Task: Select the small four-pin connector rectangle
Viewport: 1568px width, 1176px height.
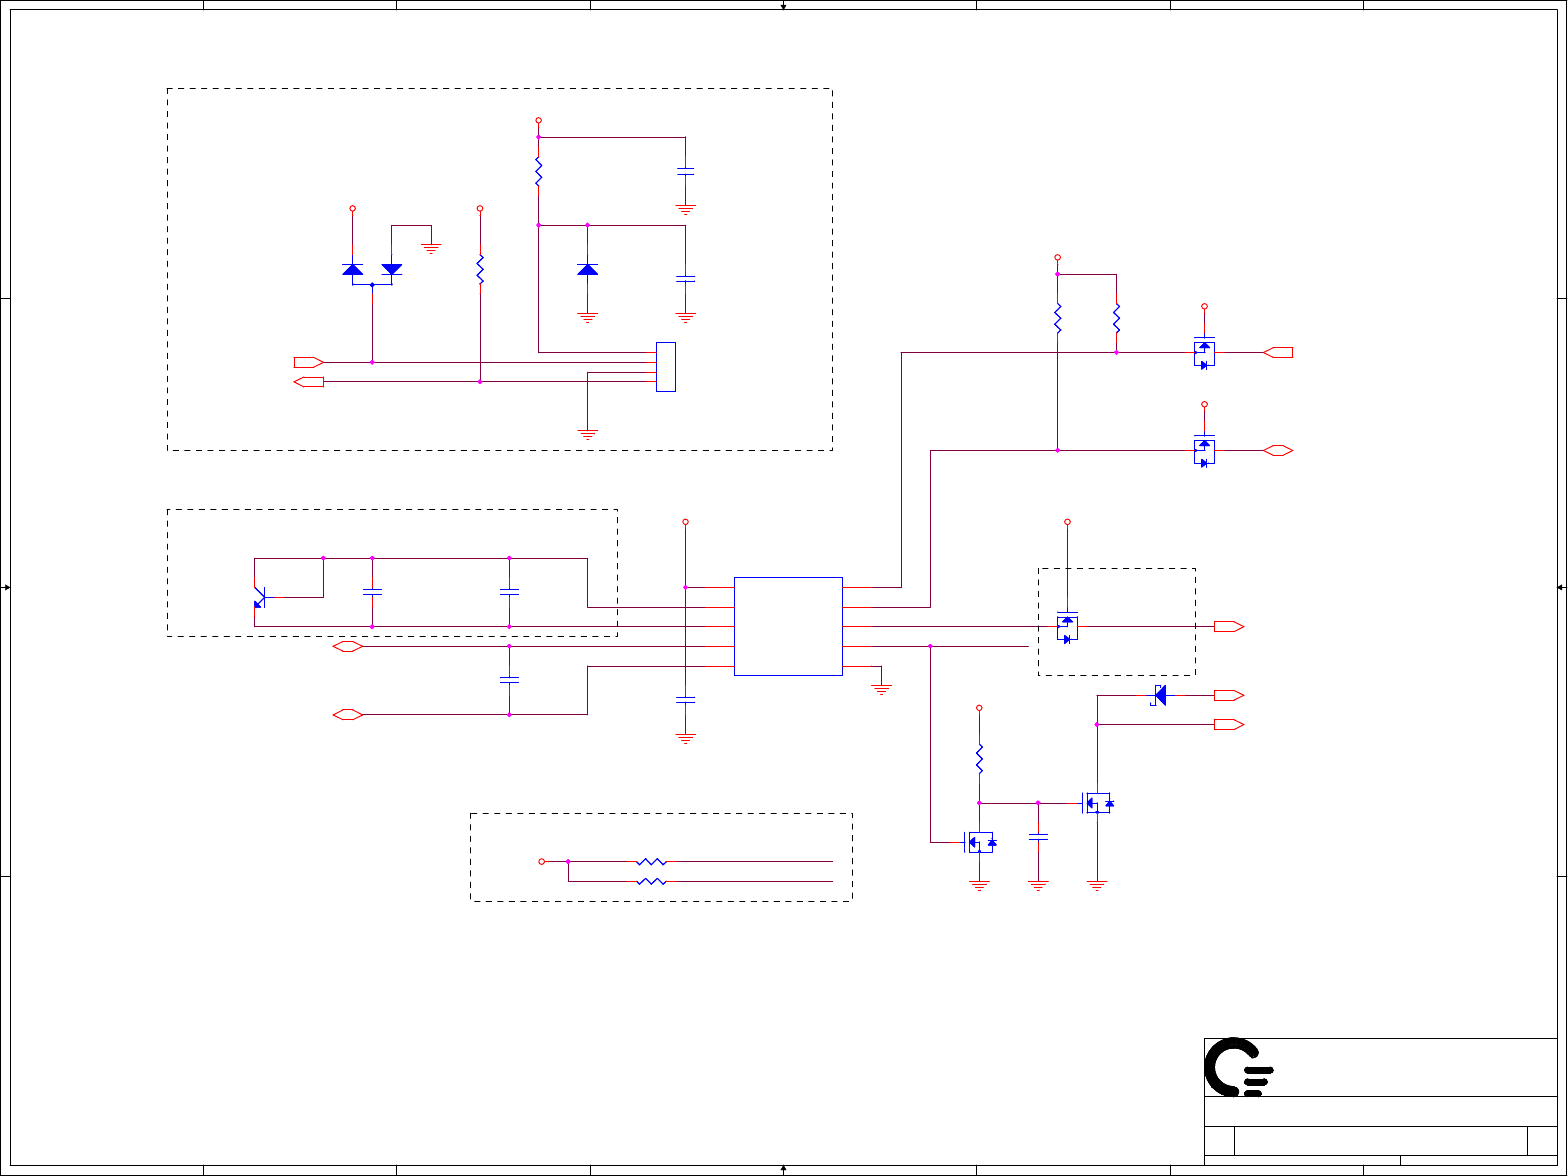Action: pos(666,367)
